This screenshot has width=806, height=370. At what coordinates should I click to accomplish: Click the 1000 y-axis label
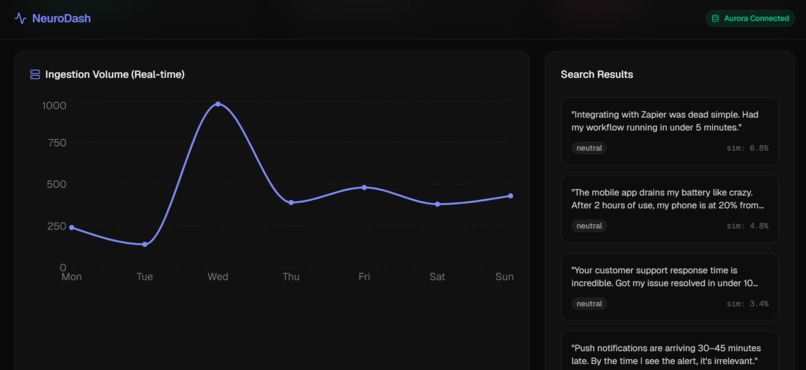[x=54, y=105]
